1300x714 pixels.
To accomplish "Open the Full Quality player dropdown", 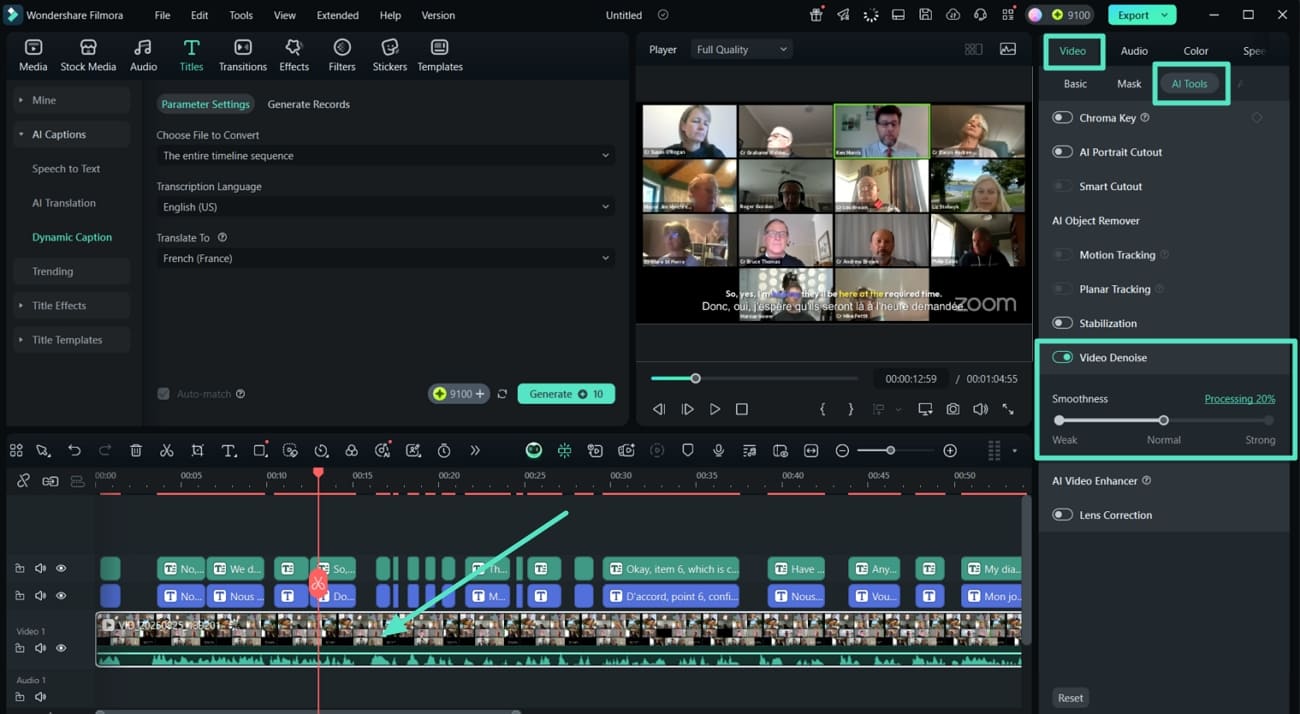I will pos(741,49).
